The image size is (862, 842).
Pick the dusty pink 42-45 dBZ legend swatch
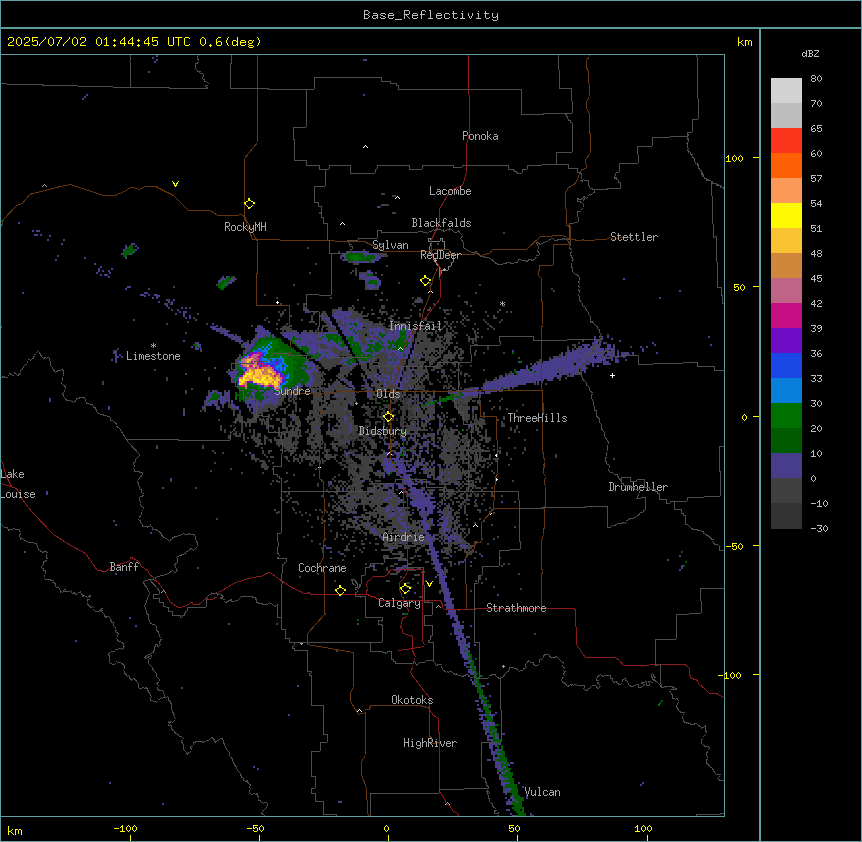(786, 290)
